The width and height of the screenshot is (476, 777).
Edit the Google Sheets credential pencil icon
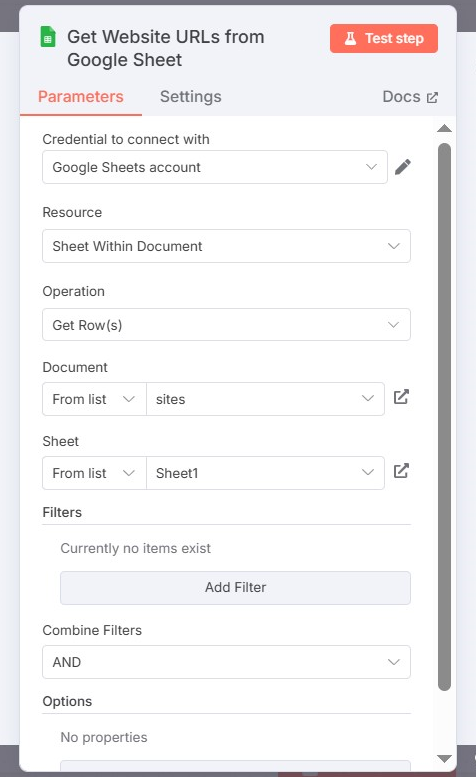(403, 167)
